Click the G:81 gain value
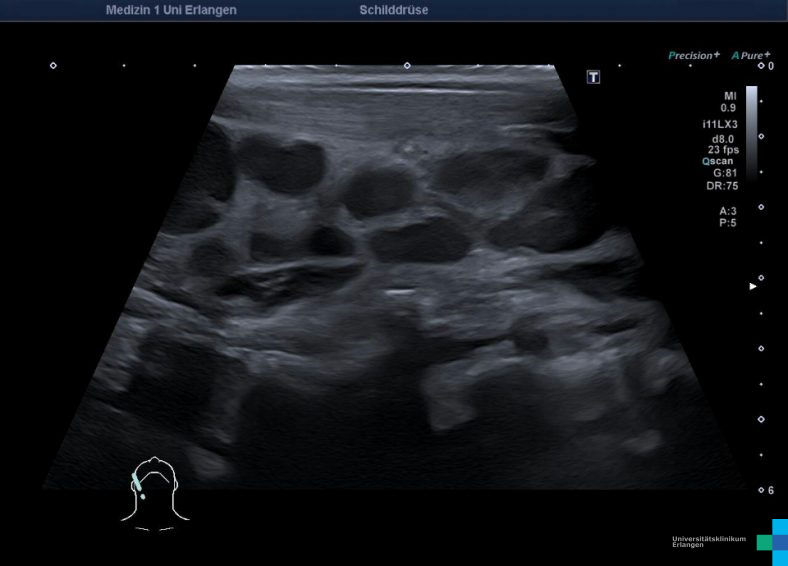The image size is (788, 566). point(725,173)
